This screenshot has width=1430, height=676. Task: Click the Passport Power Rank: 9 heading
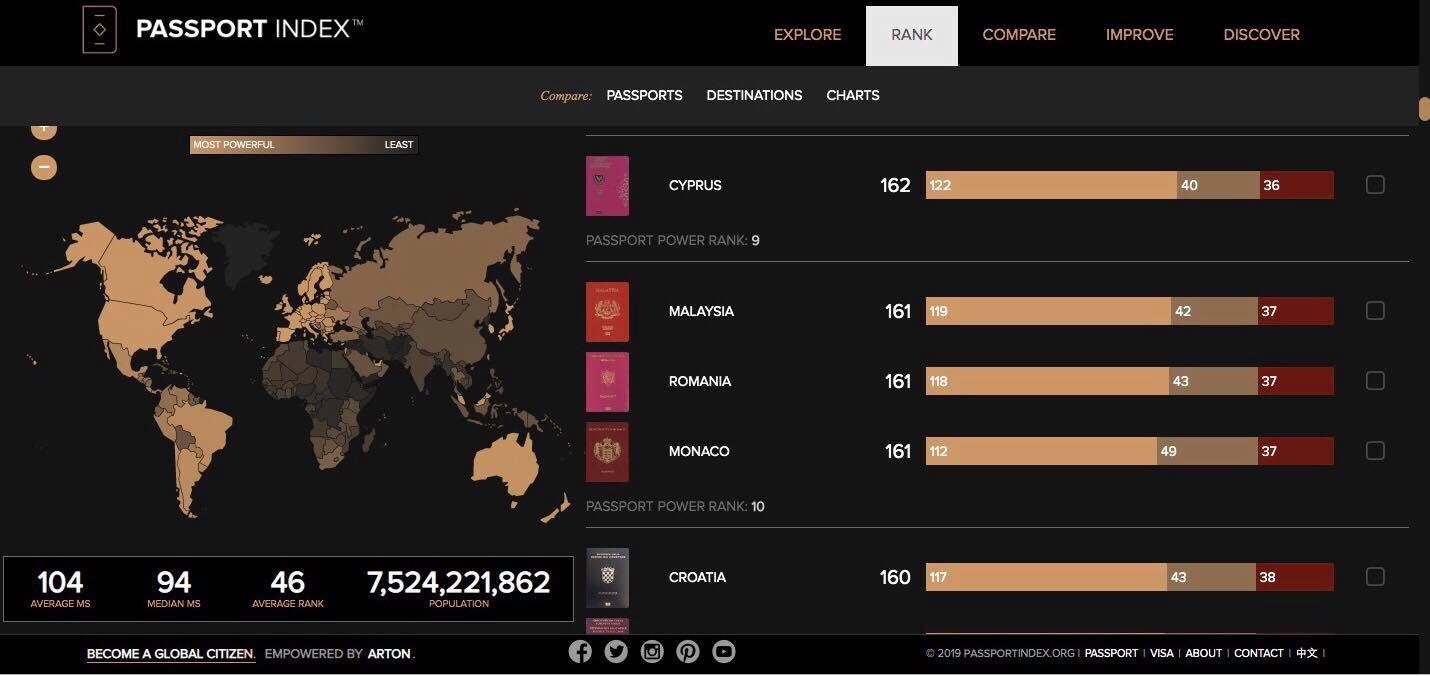click(x=673, y=241)
